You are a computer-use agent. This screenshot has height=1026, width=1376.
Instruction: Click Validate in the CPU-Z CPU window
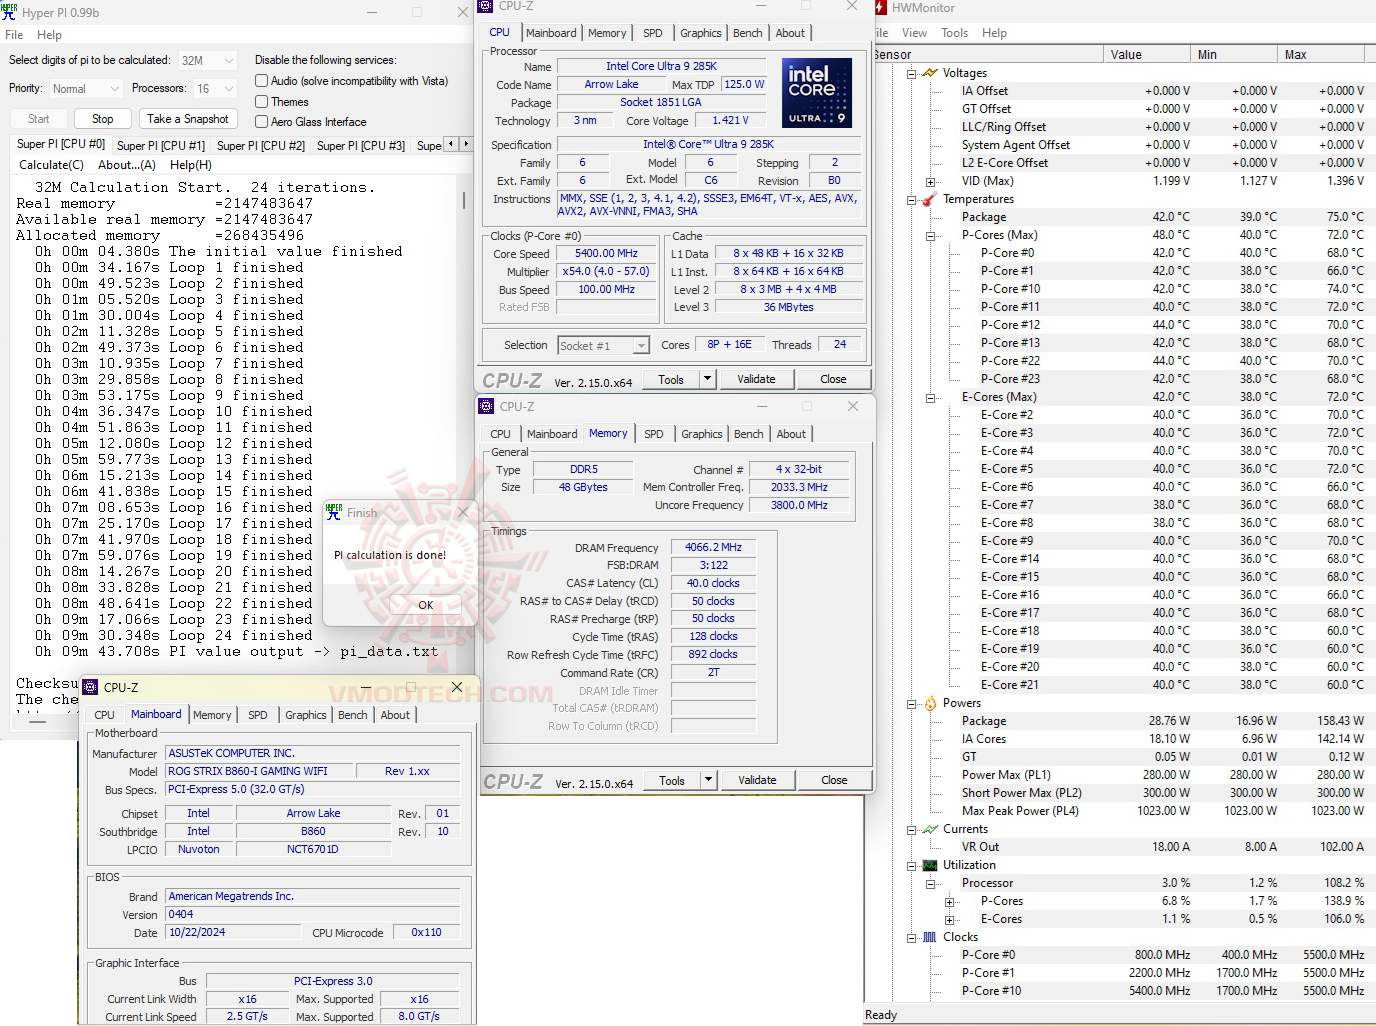[x=756, y=379]
